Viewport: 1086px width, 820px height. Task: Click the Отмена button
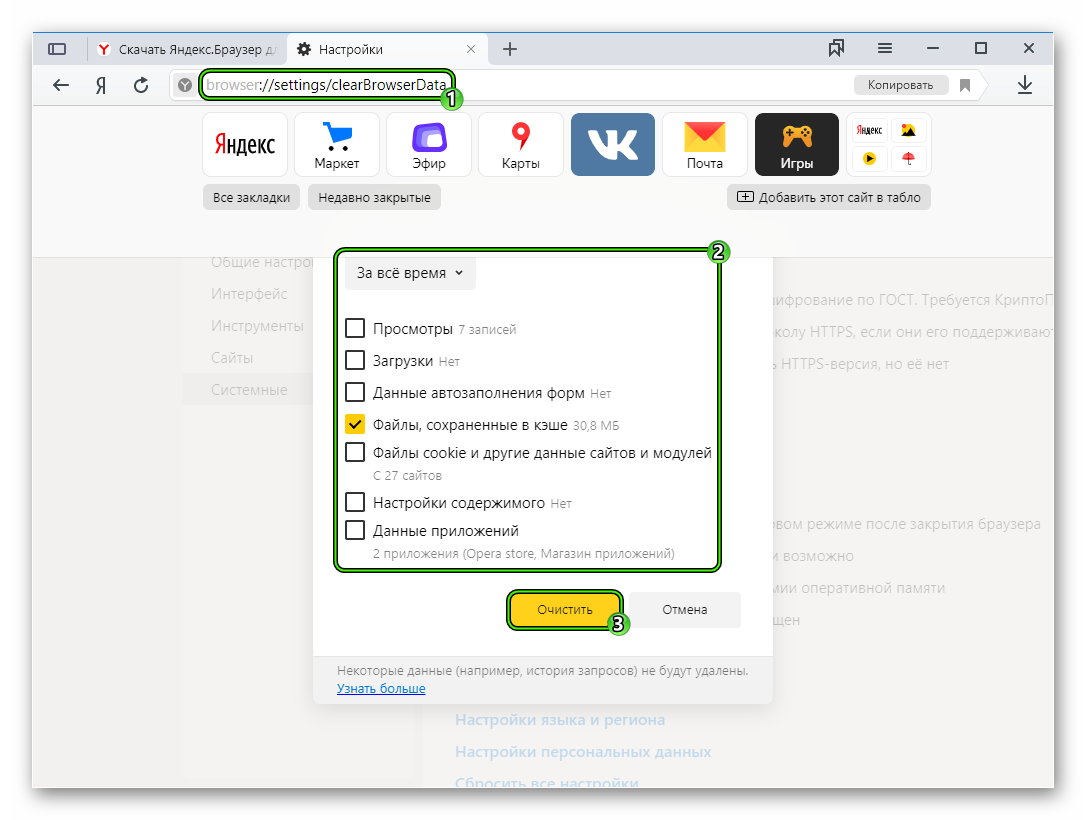[684, 609]
